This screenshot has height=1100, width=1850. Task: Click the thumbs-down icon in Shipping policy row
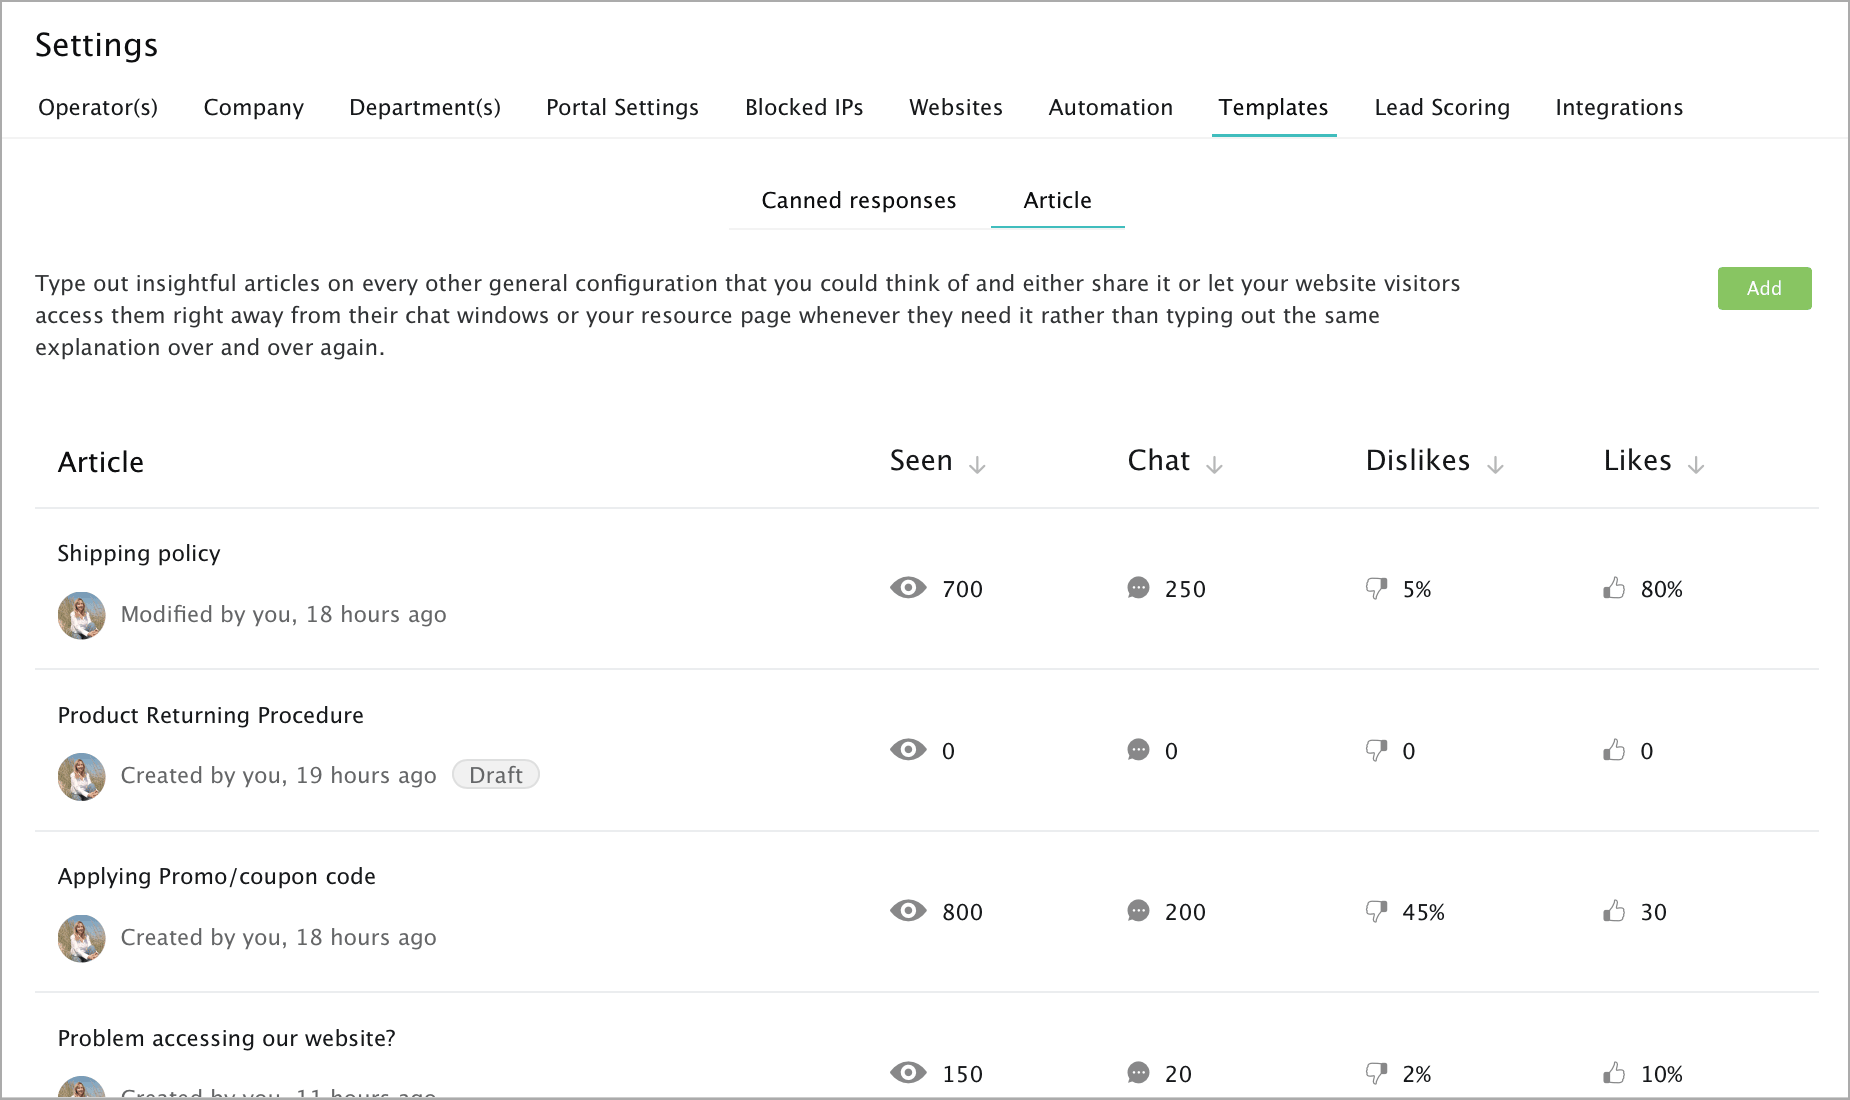1377,588
